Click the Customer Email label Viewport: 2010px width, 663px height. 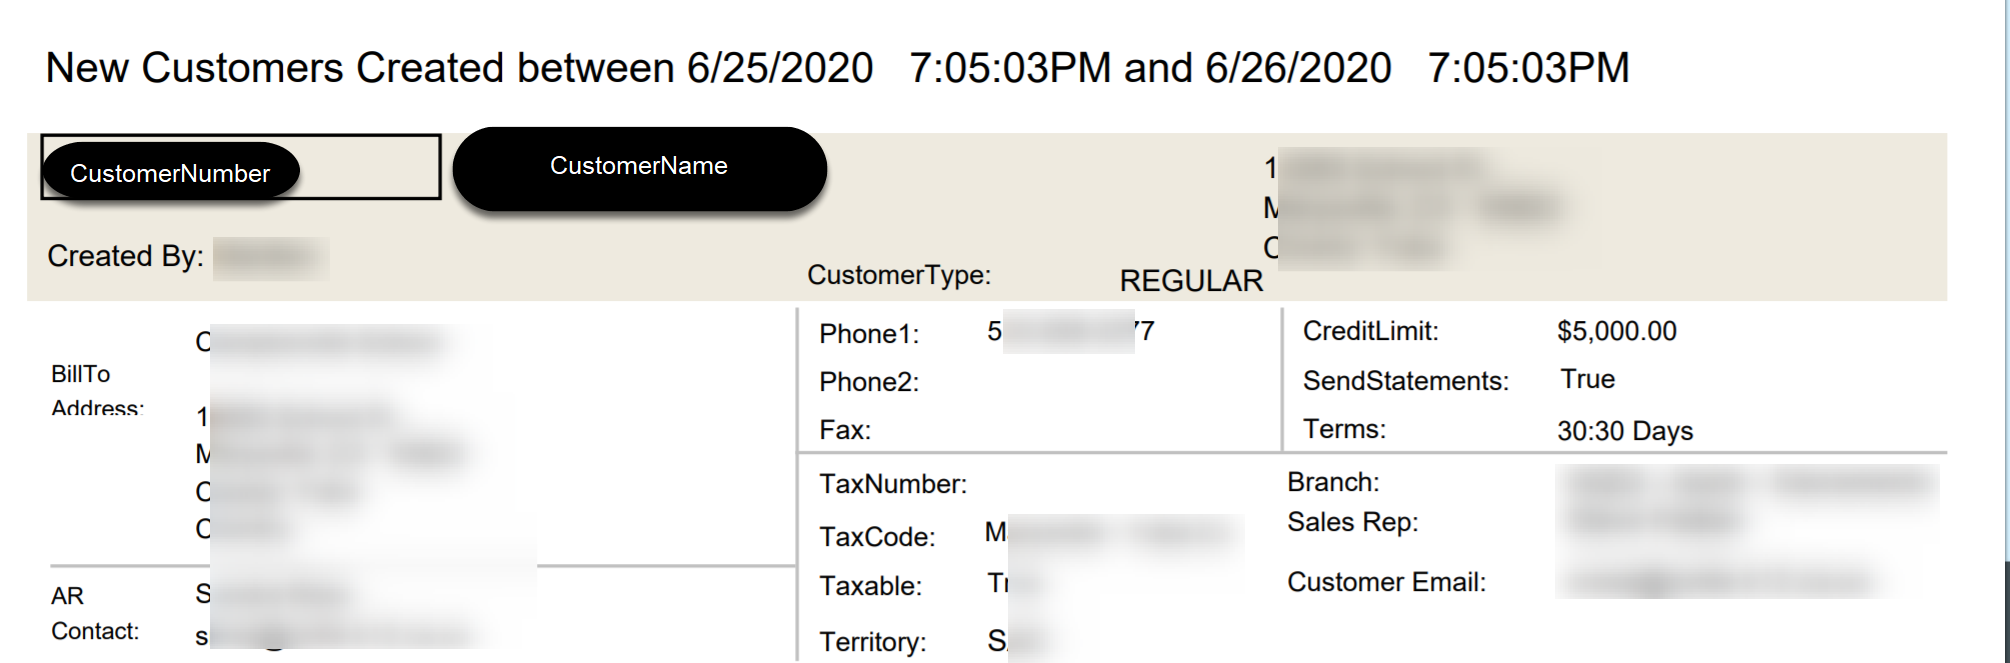(x=1387, y=582)
